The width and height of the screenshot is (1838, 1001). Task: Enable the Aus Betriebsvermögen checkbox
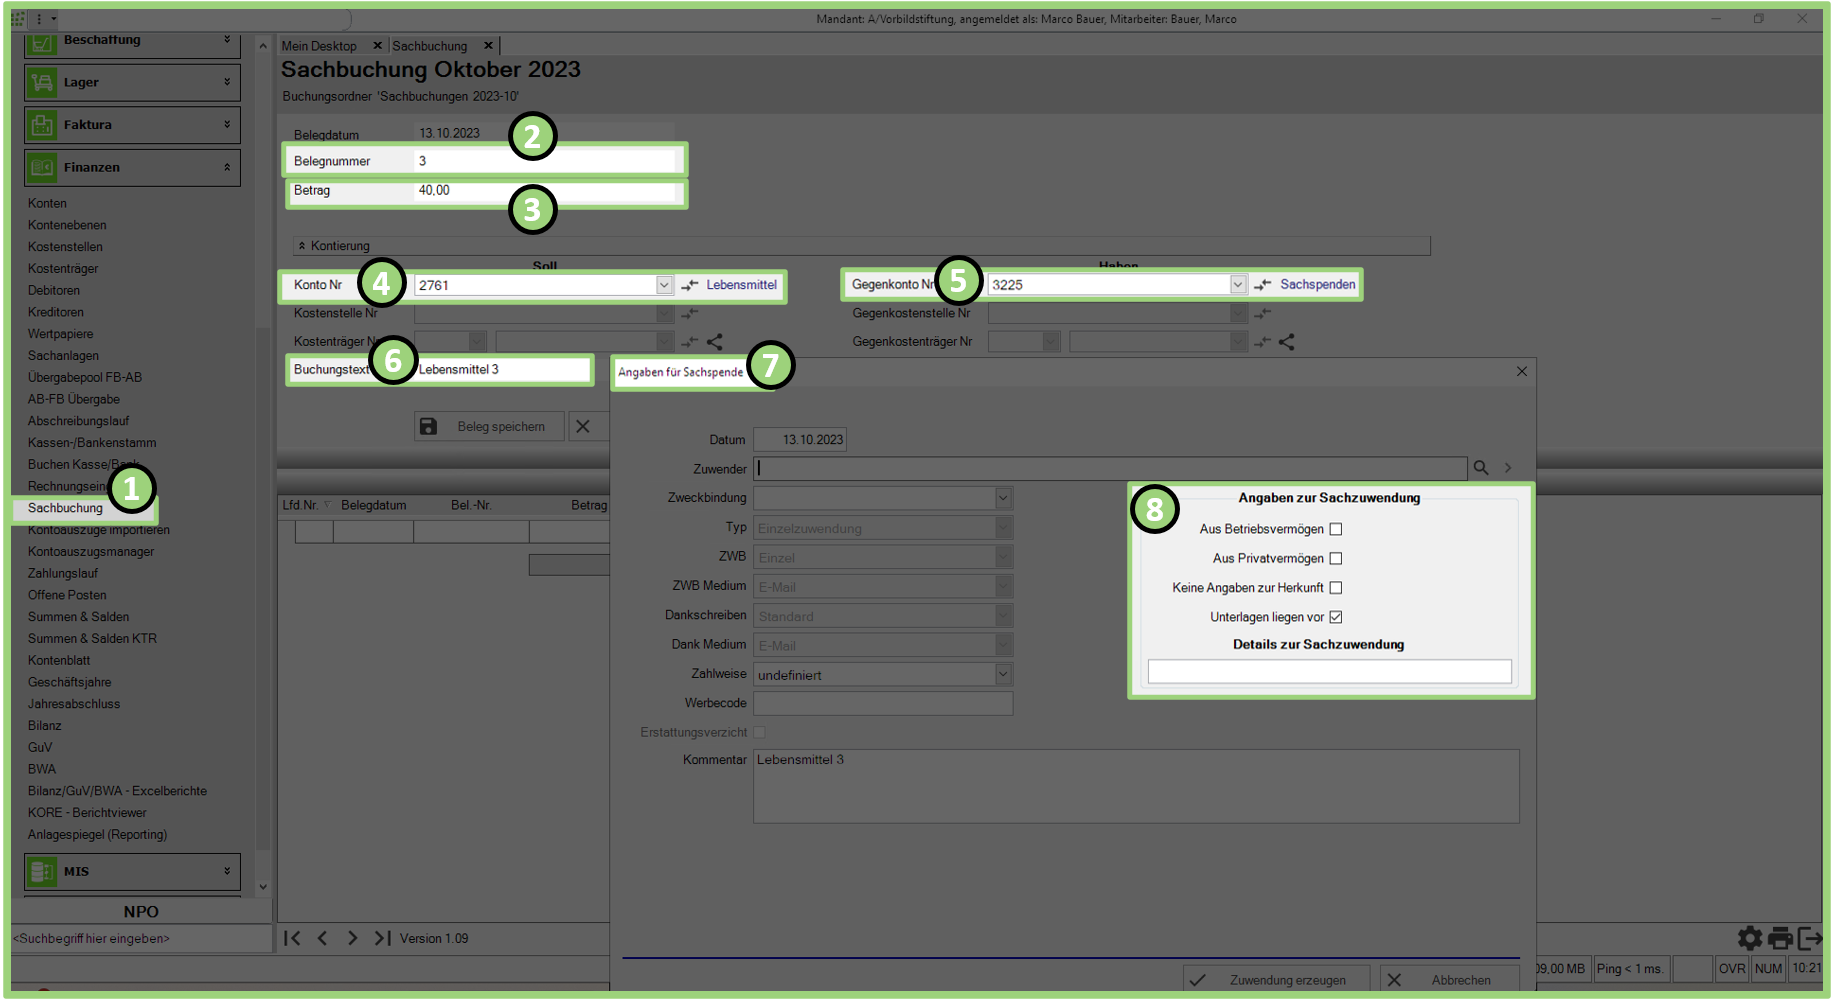1336,529
